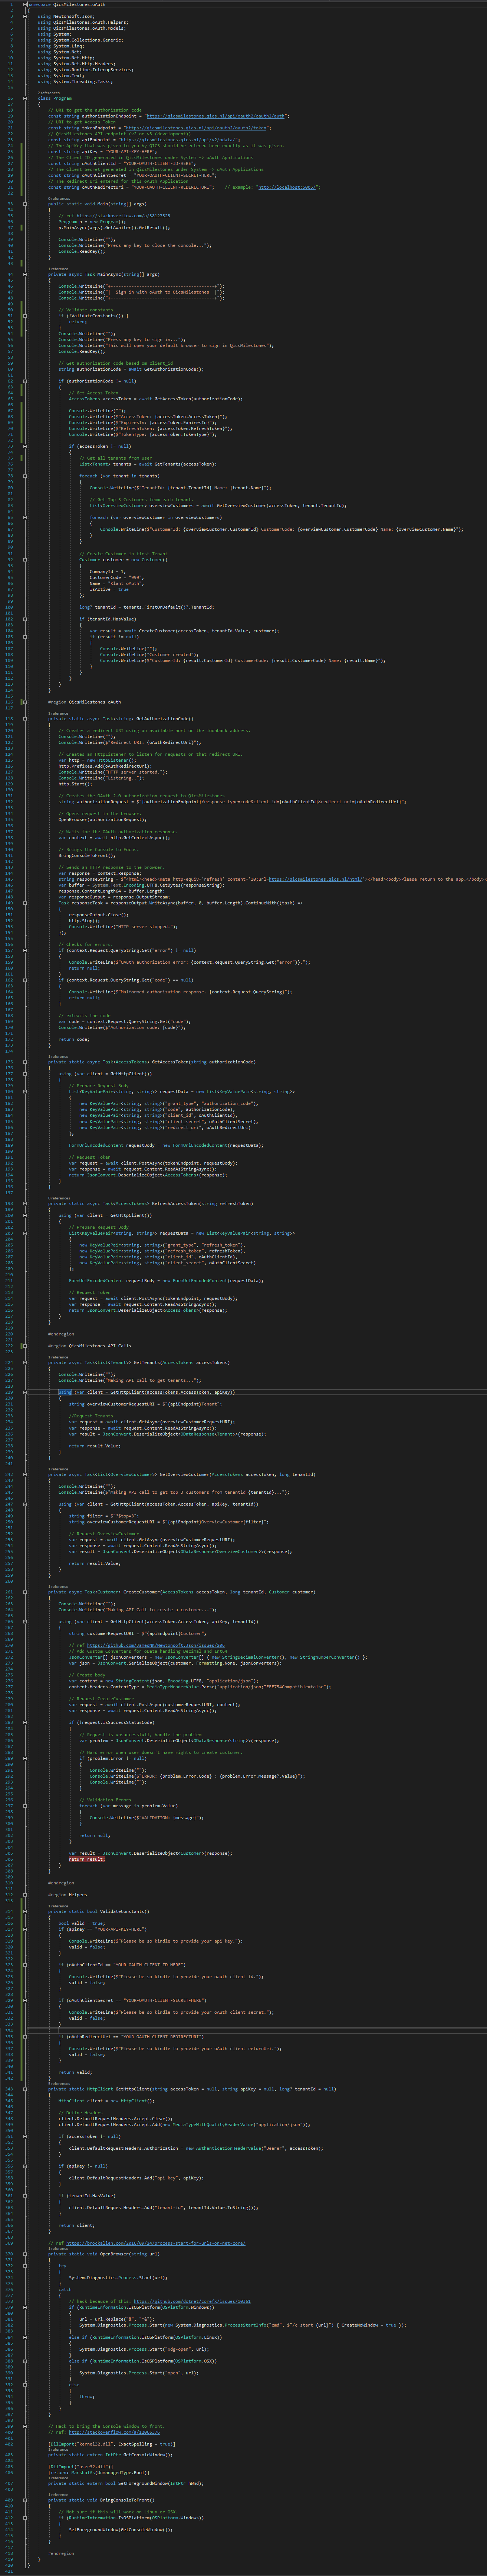
Task: Collapse the MainAsync method
Action: click(x=25, y=273)
